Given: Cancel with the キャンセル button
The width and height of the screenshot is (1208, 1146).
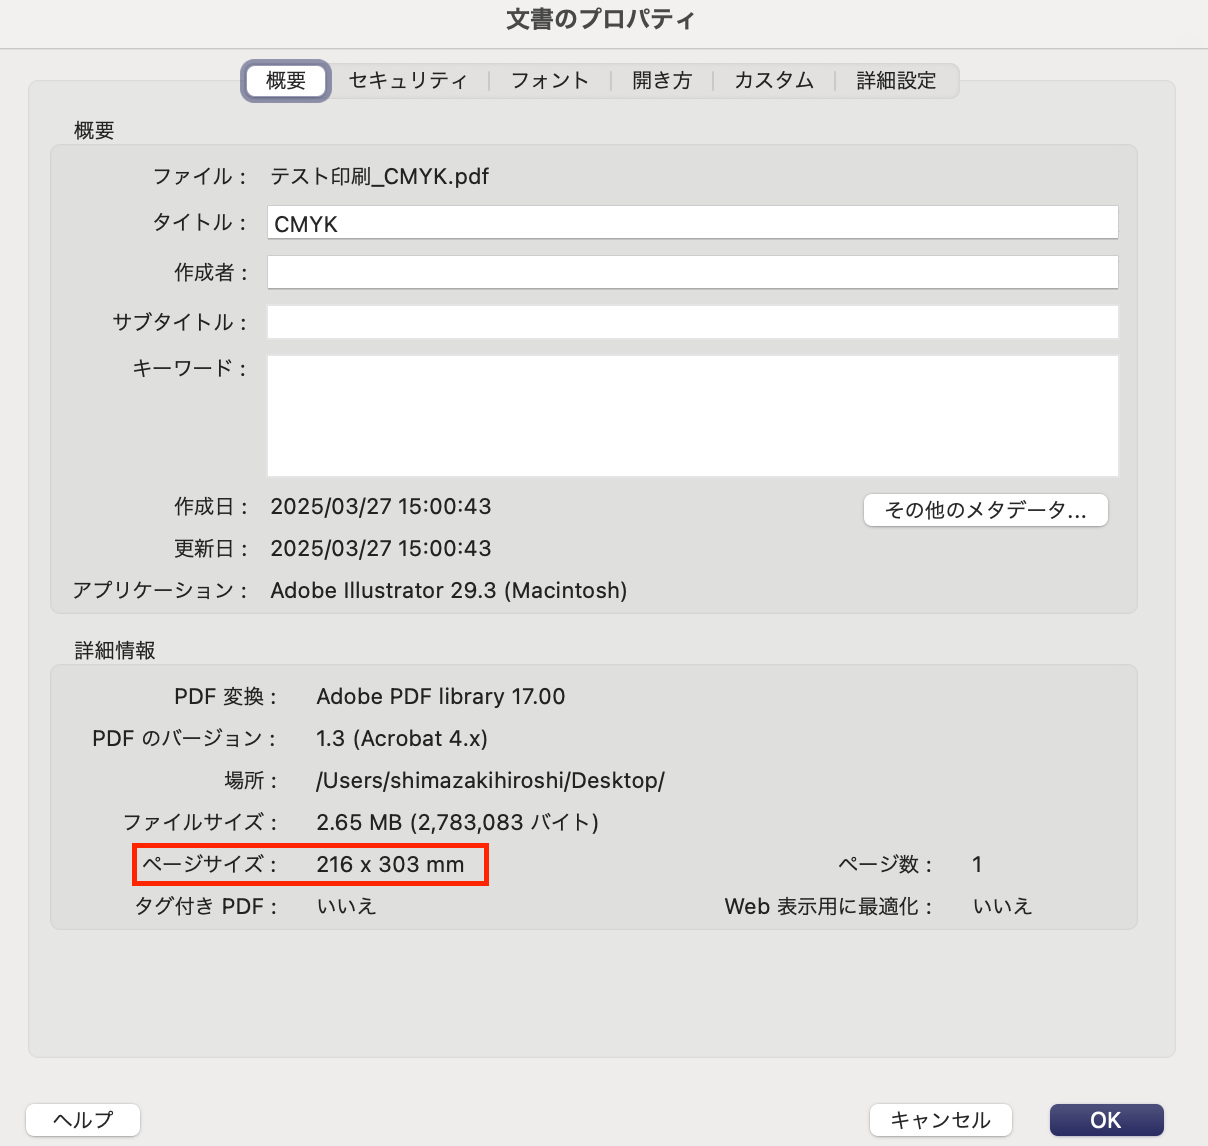Looking at the screenshot, I should pos(940,1120).
